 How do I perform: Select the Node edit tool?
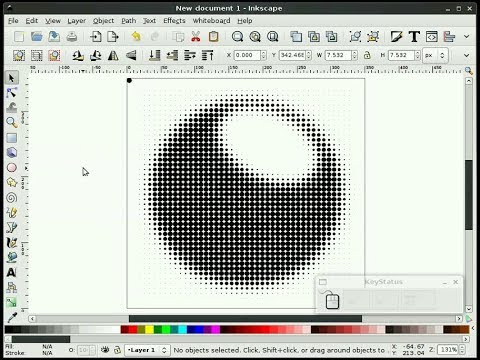[12, 93]
